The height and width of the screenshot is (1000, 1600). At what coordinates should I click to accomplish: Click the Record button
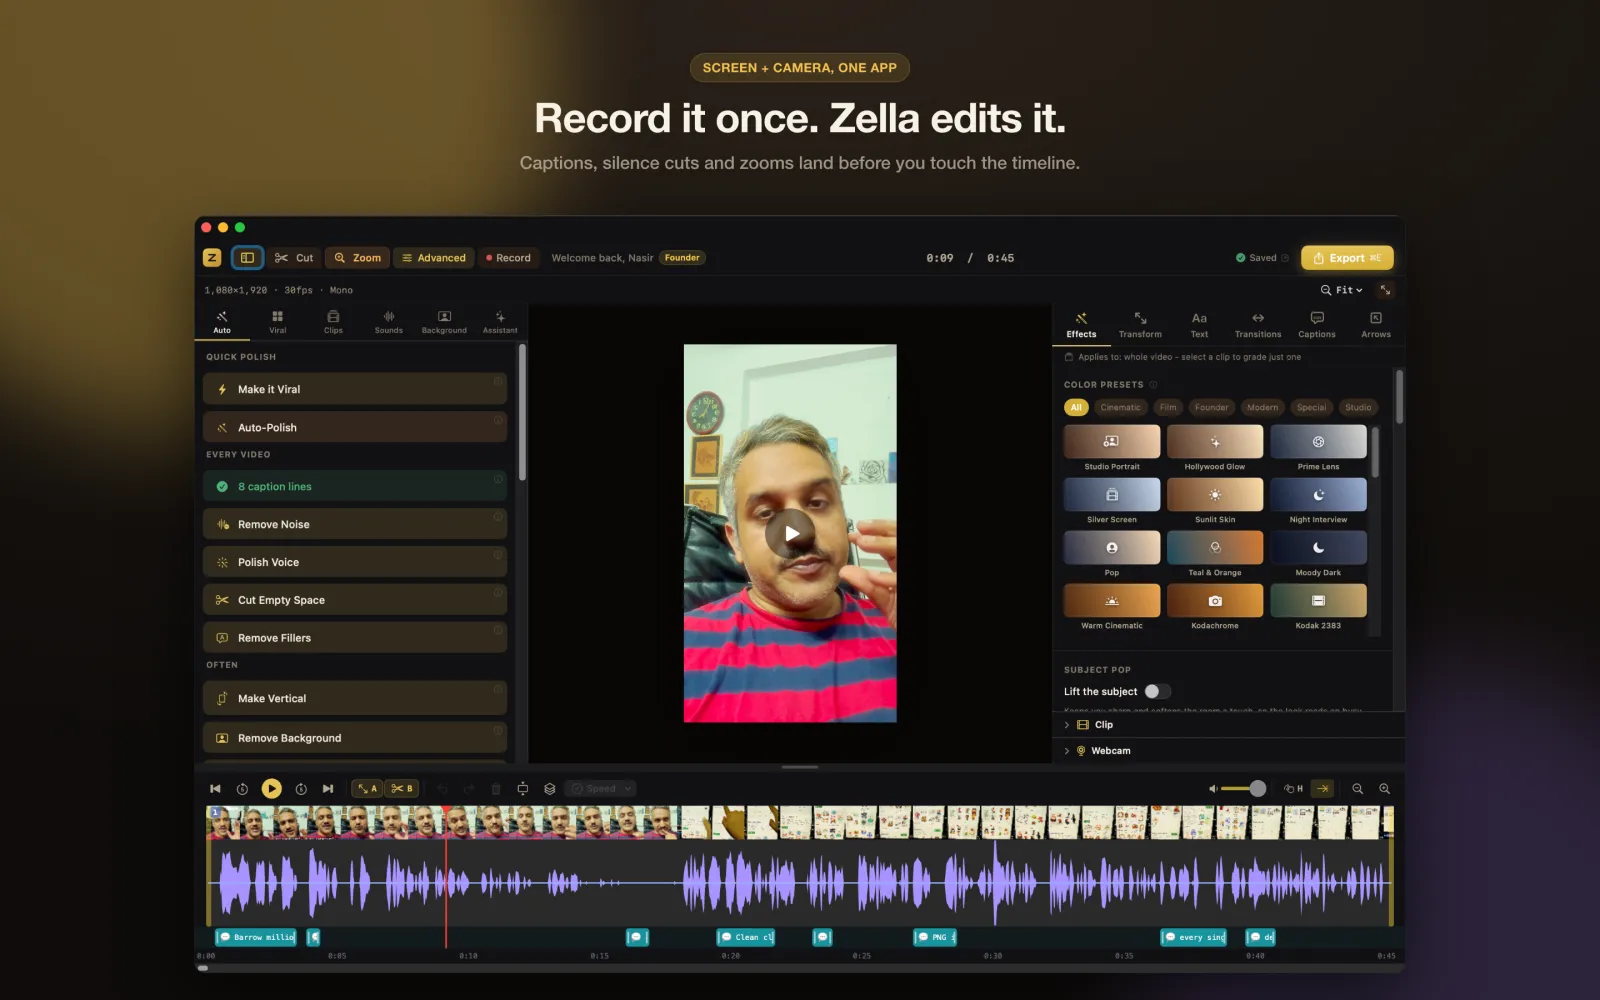(509, 258)
